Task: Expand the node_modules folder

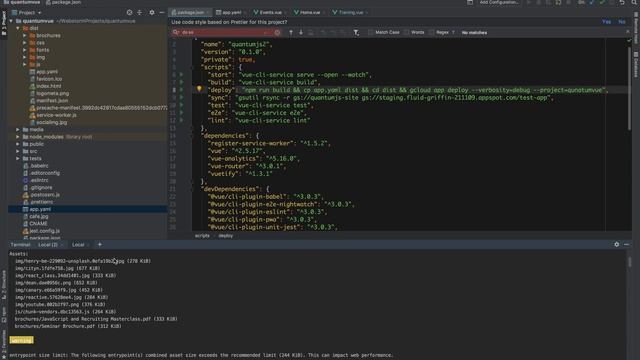Action: coord(18,137)
